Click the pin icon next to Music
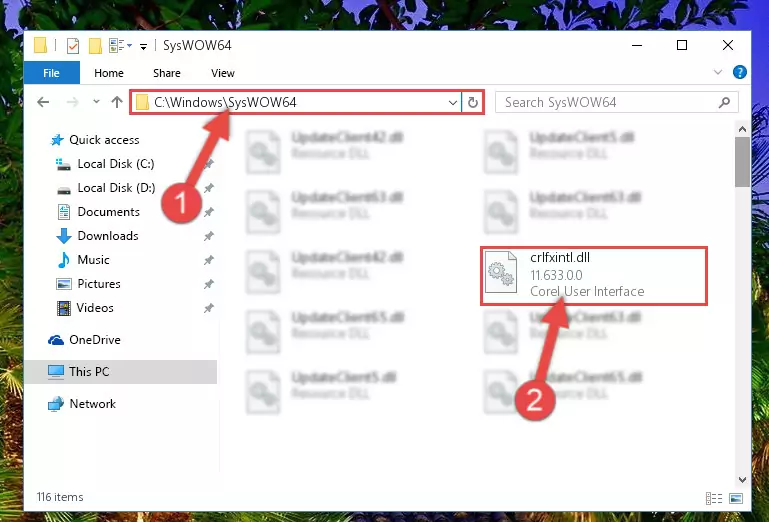The width and height of the screenshot is (769, 522). 209,260
